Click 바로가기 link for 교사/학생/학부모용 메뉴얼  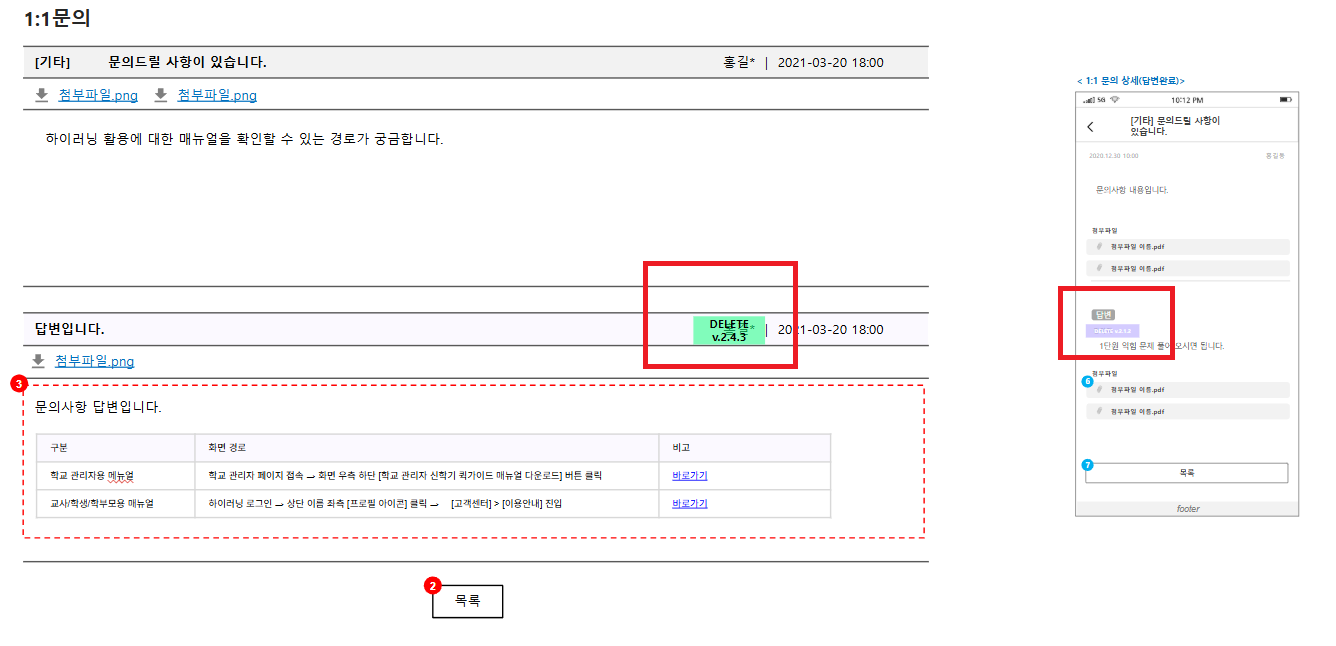(x=689, y=504)
